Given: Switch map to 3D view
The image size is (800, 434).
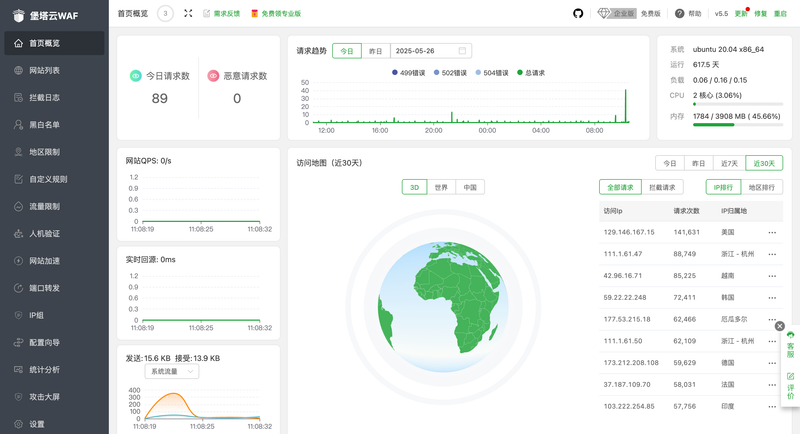Looking at the screenshot, I should click(x=414, y=188).
